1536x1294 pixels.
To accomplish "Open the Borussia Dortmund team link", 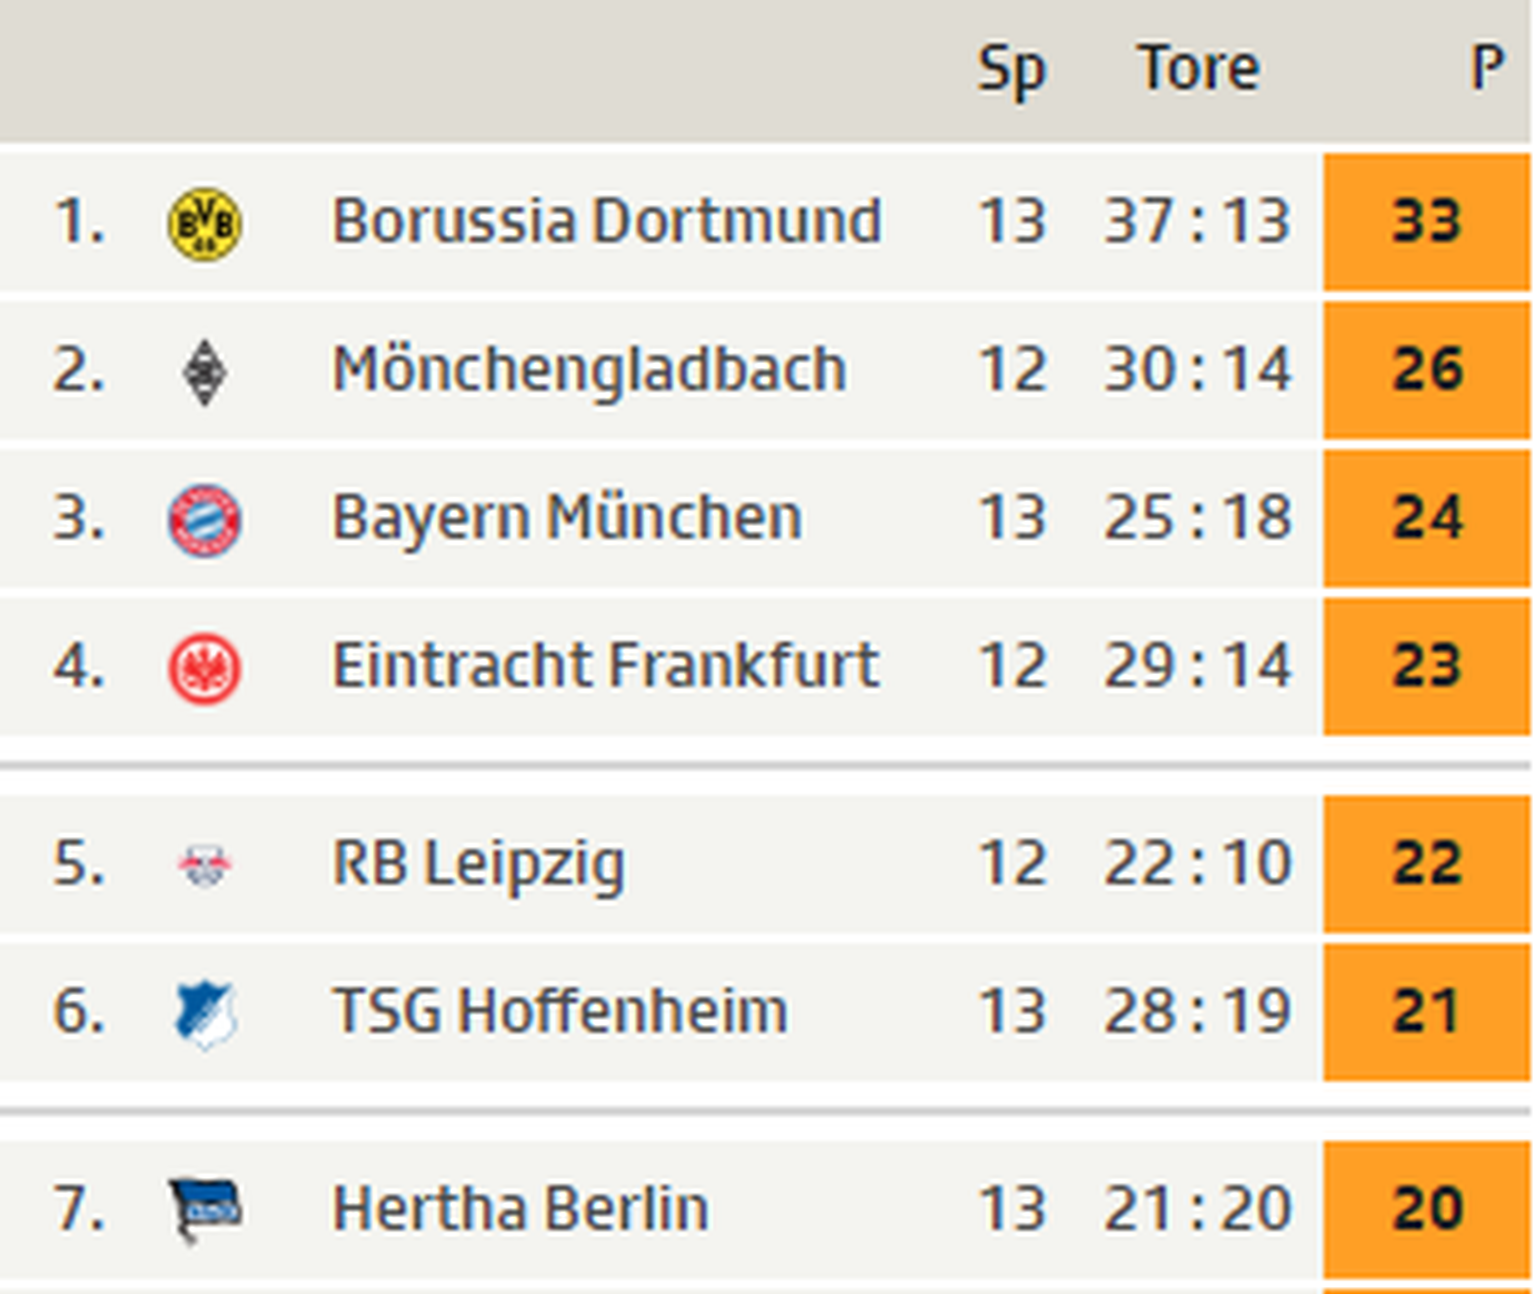I will click(606, 221).
